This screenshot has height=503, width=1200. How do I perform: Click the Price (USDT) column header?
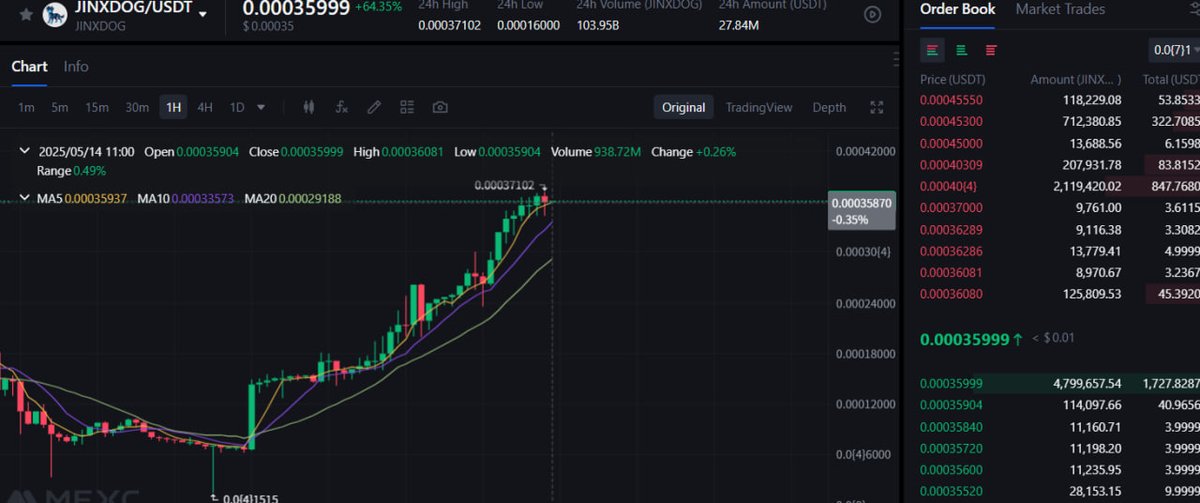pyautogui.click(x=952, y=79)
